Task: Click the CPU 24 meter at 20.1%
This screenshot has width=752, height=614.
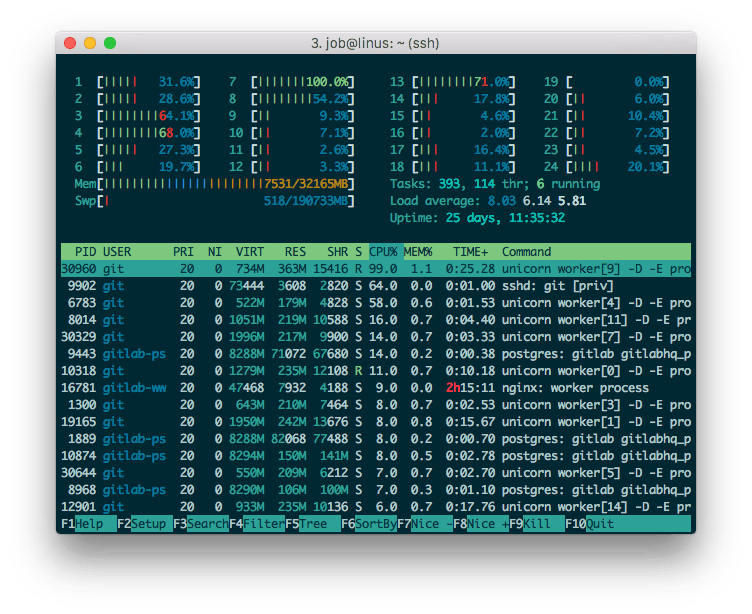Action: click(x=607, y=167)
